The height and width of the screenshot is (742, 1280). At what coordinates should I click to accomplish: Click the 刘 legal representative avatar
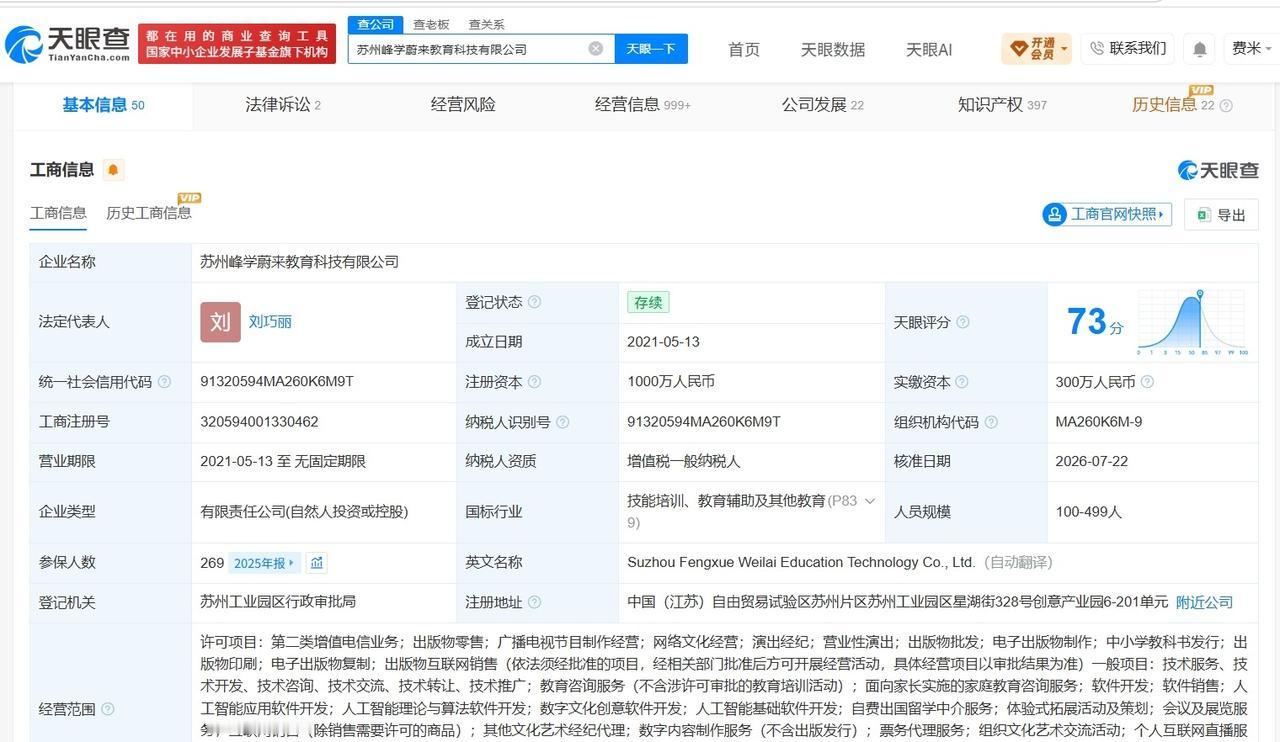tap(220, 322)
